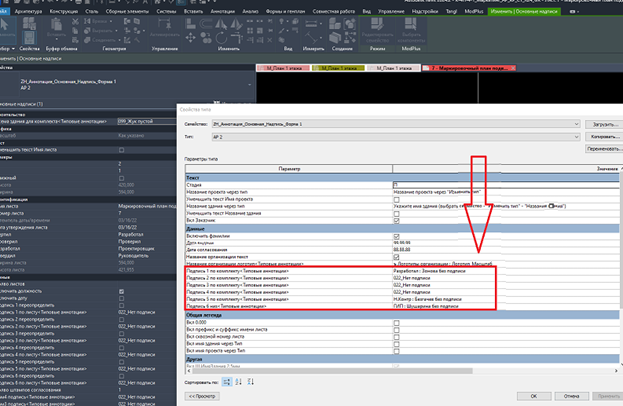Select the Offset tool icon
Screen dimensions: 623x406
206,24
